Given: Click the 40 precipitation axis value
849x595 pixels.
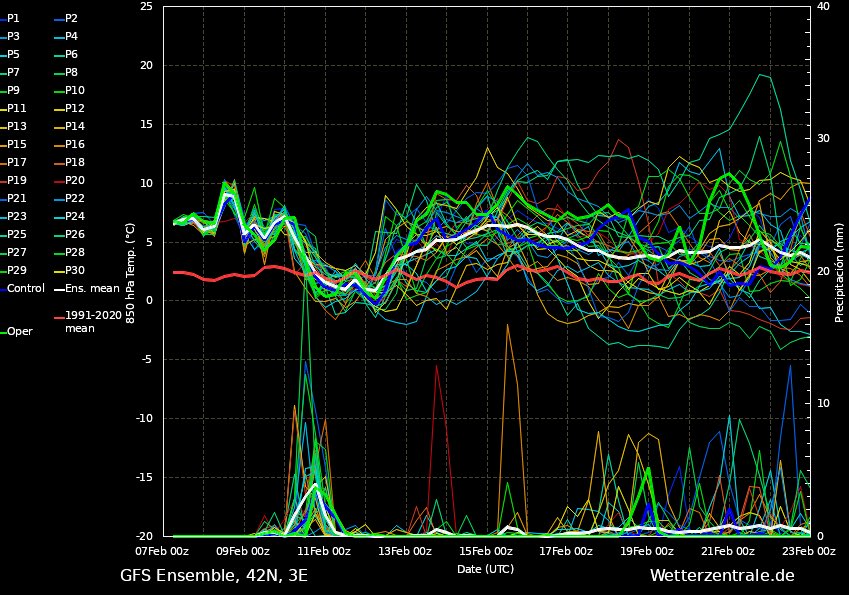Looking at the screenshot, I should 823,6.
